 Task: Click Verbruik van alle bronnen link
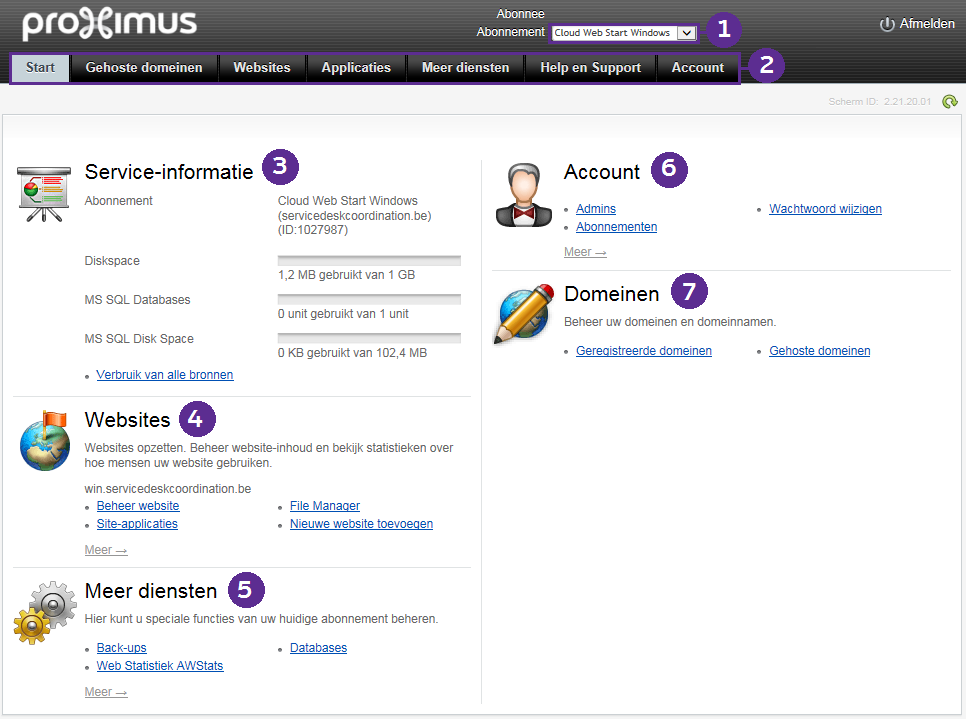pyautogui.click(x=165, y=375)
